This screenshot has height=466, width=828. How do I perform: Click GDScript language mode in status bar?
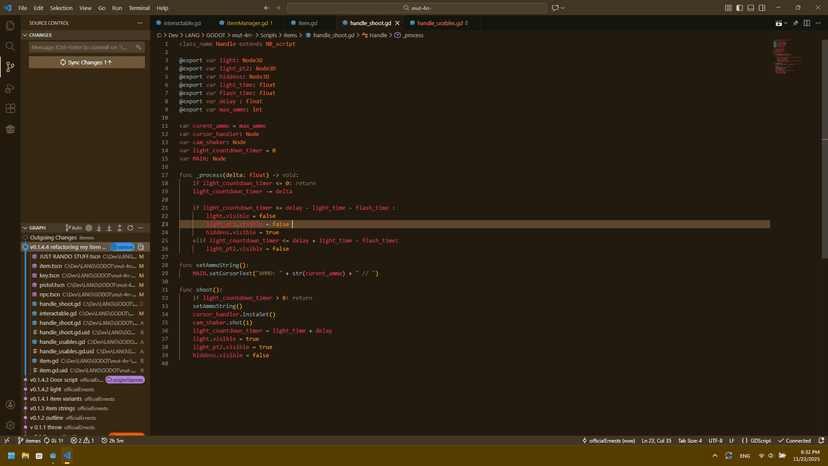pyautogui.click(x=760, y=440)
